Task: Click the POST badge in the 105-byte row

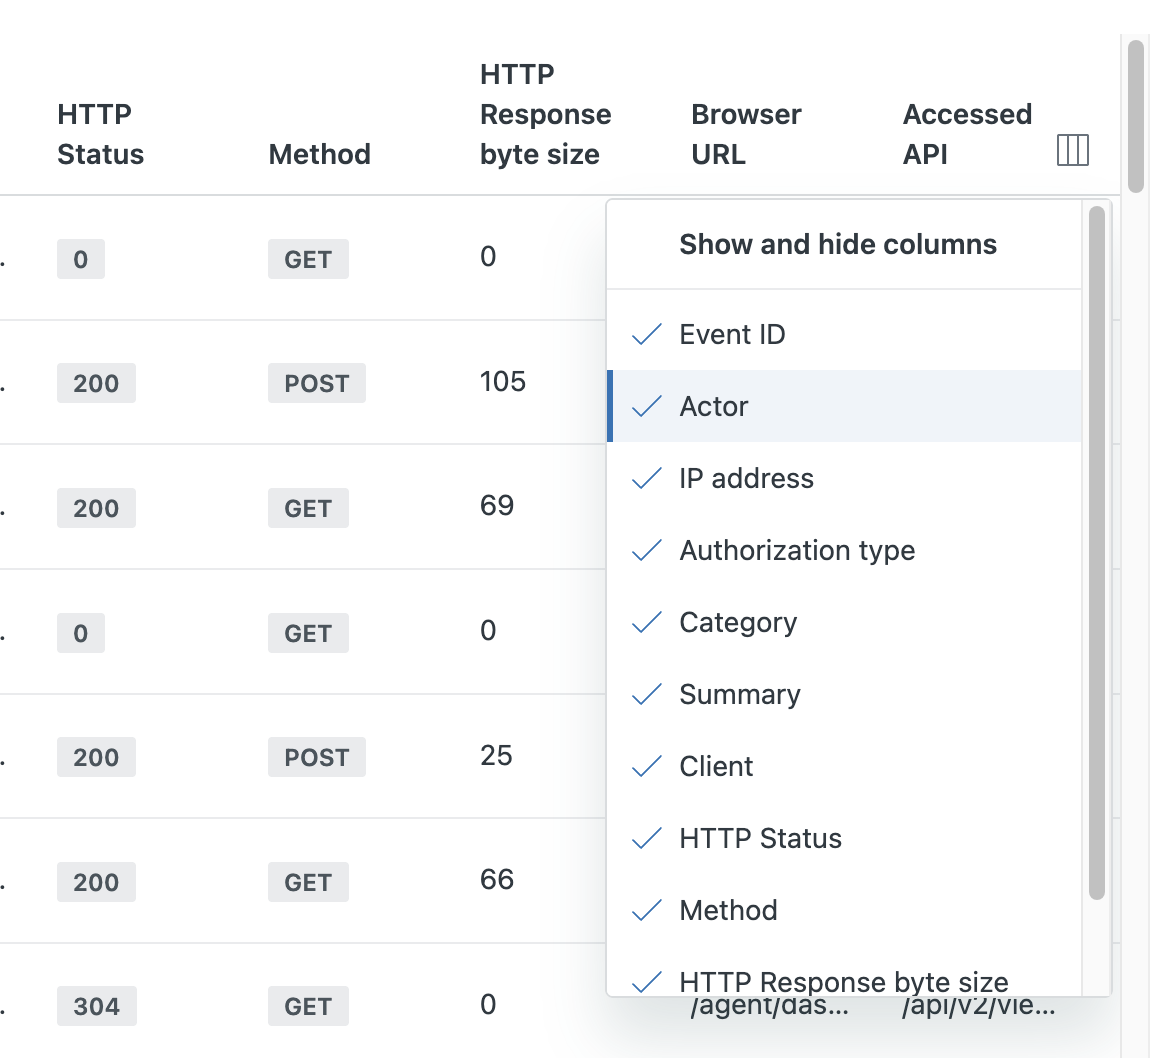Action: pyautogui.click(x=316, y=383)
